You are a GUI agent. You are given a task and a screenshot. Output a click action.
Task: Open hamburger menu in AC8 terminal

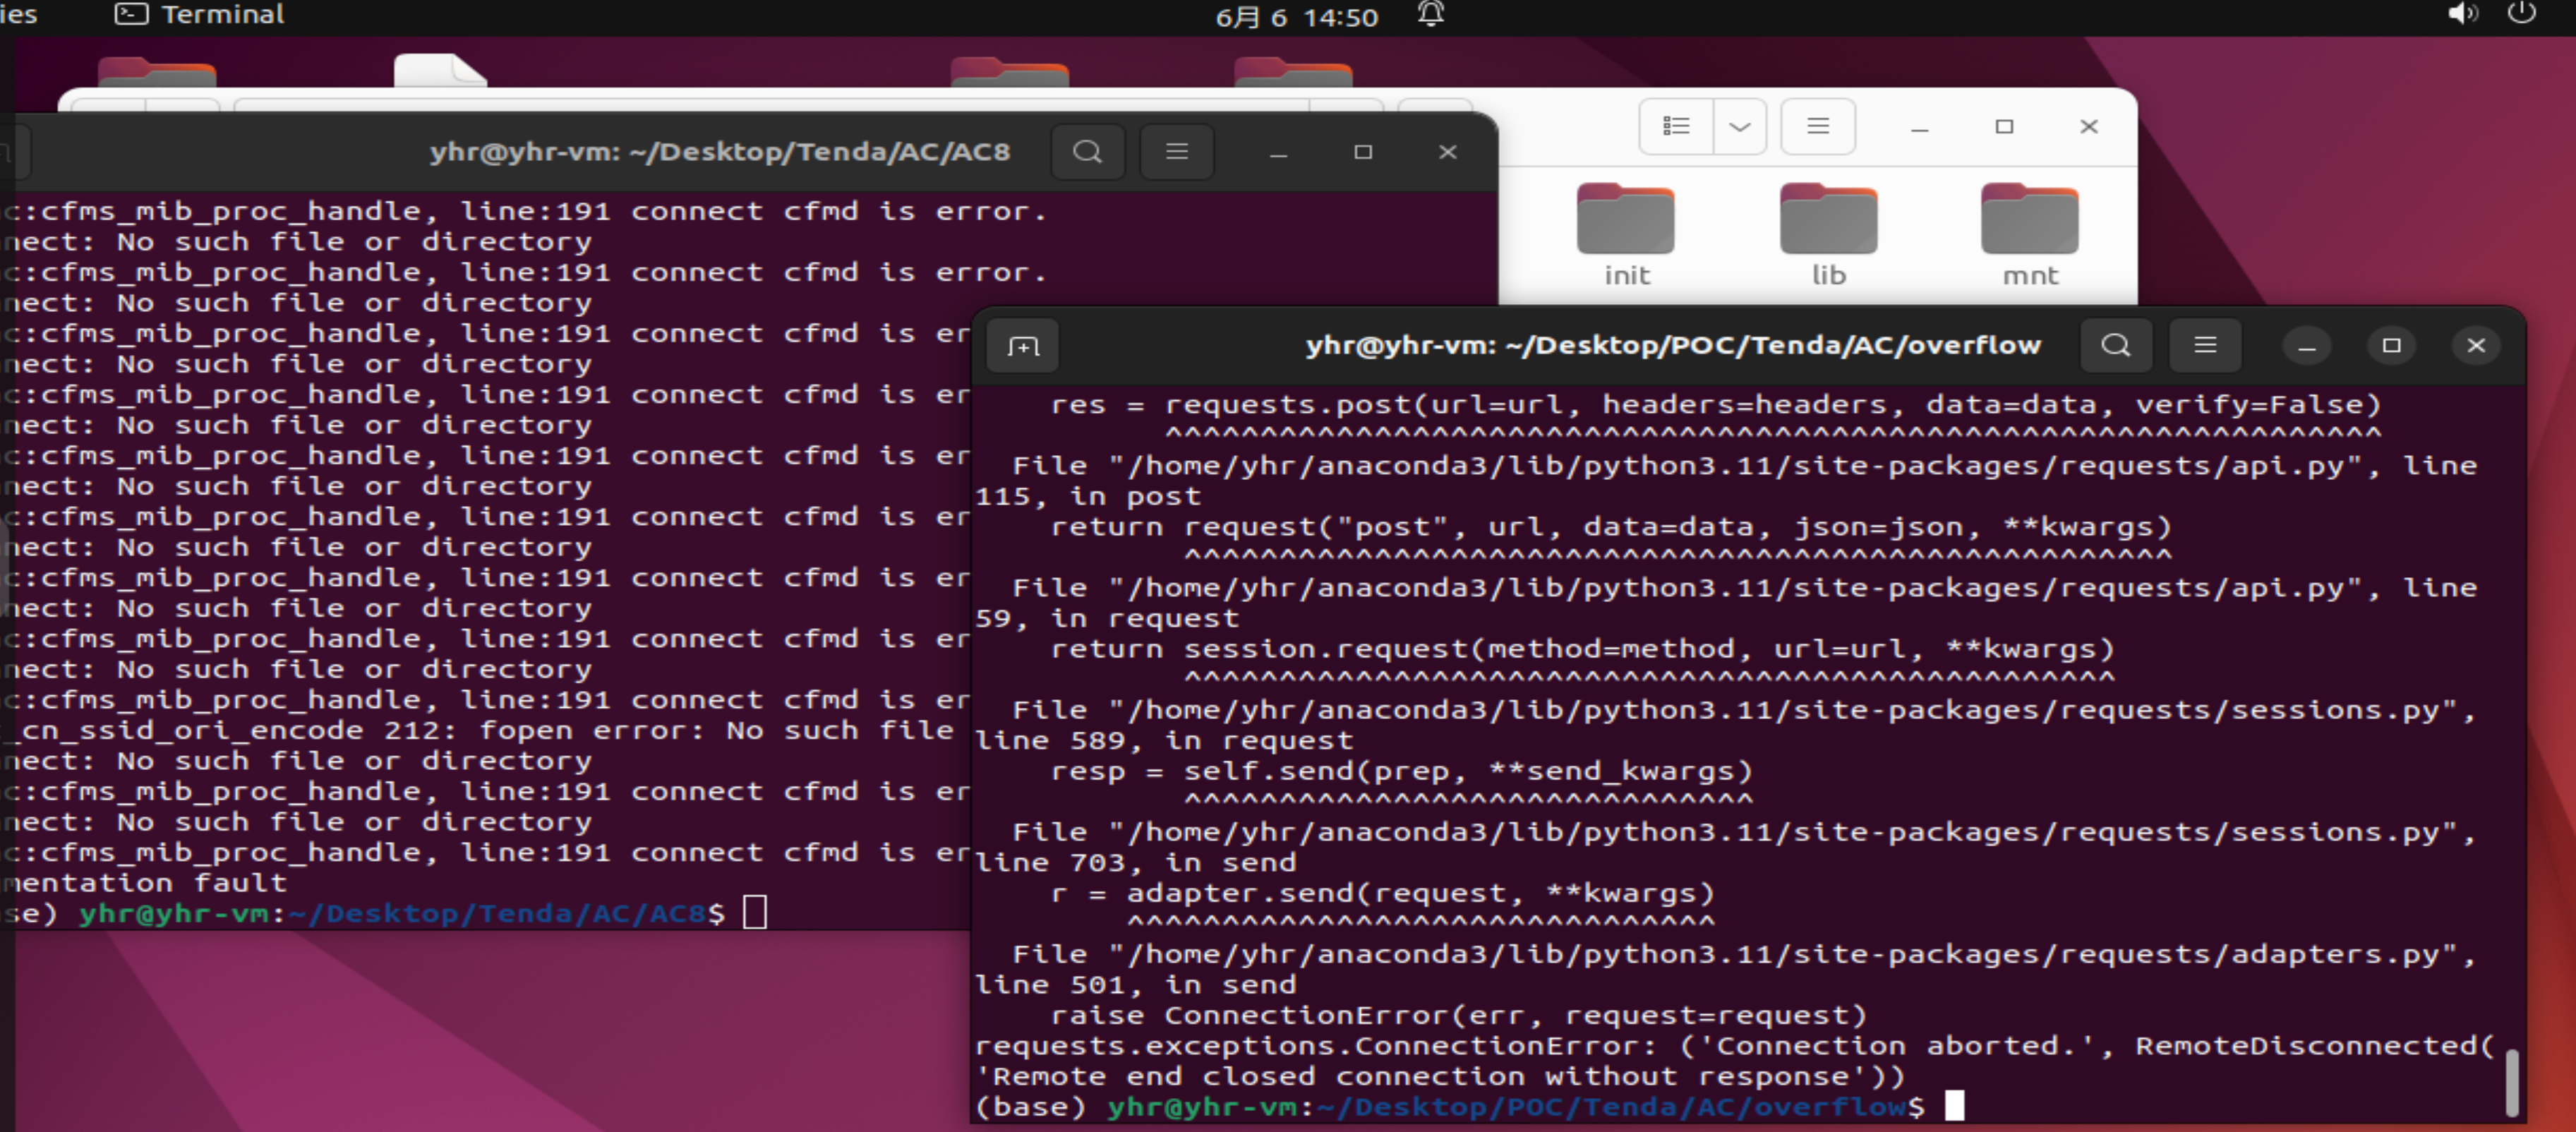[x=1176, y=152]
